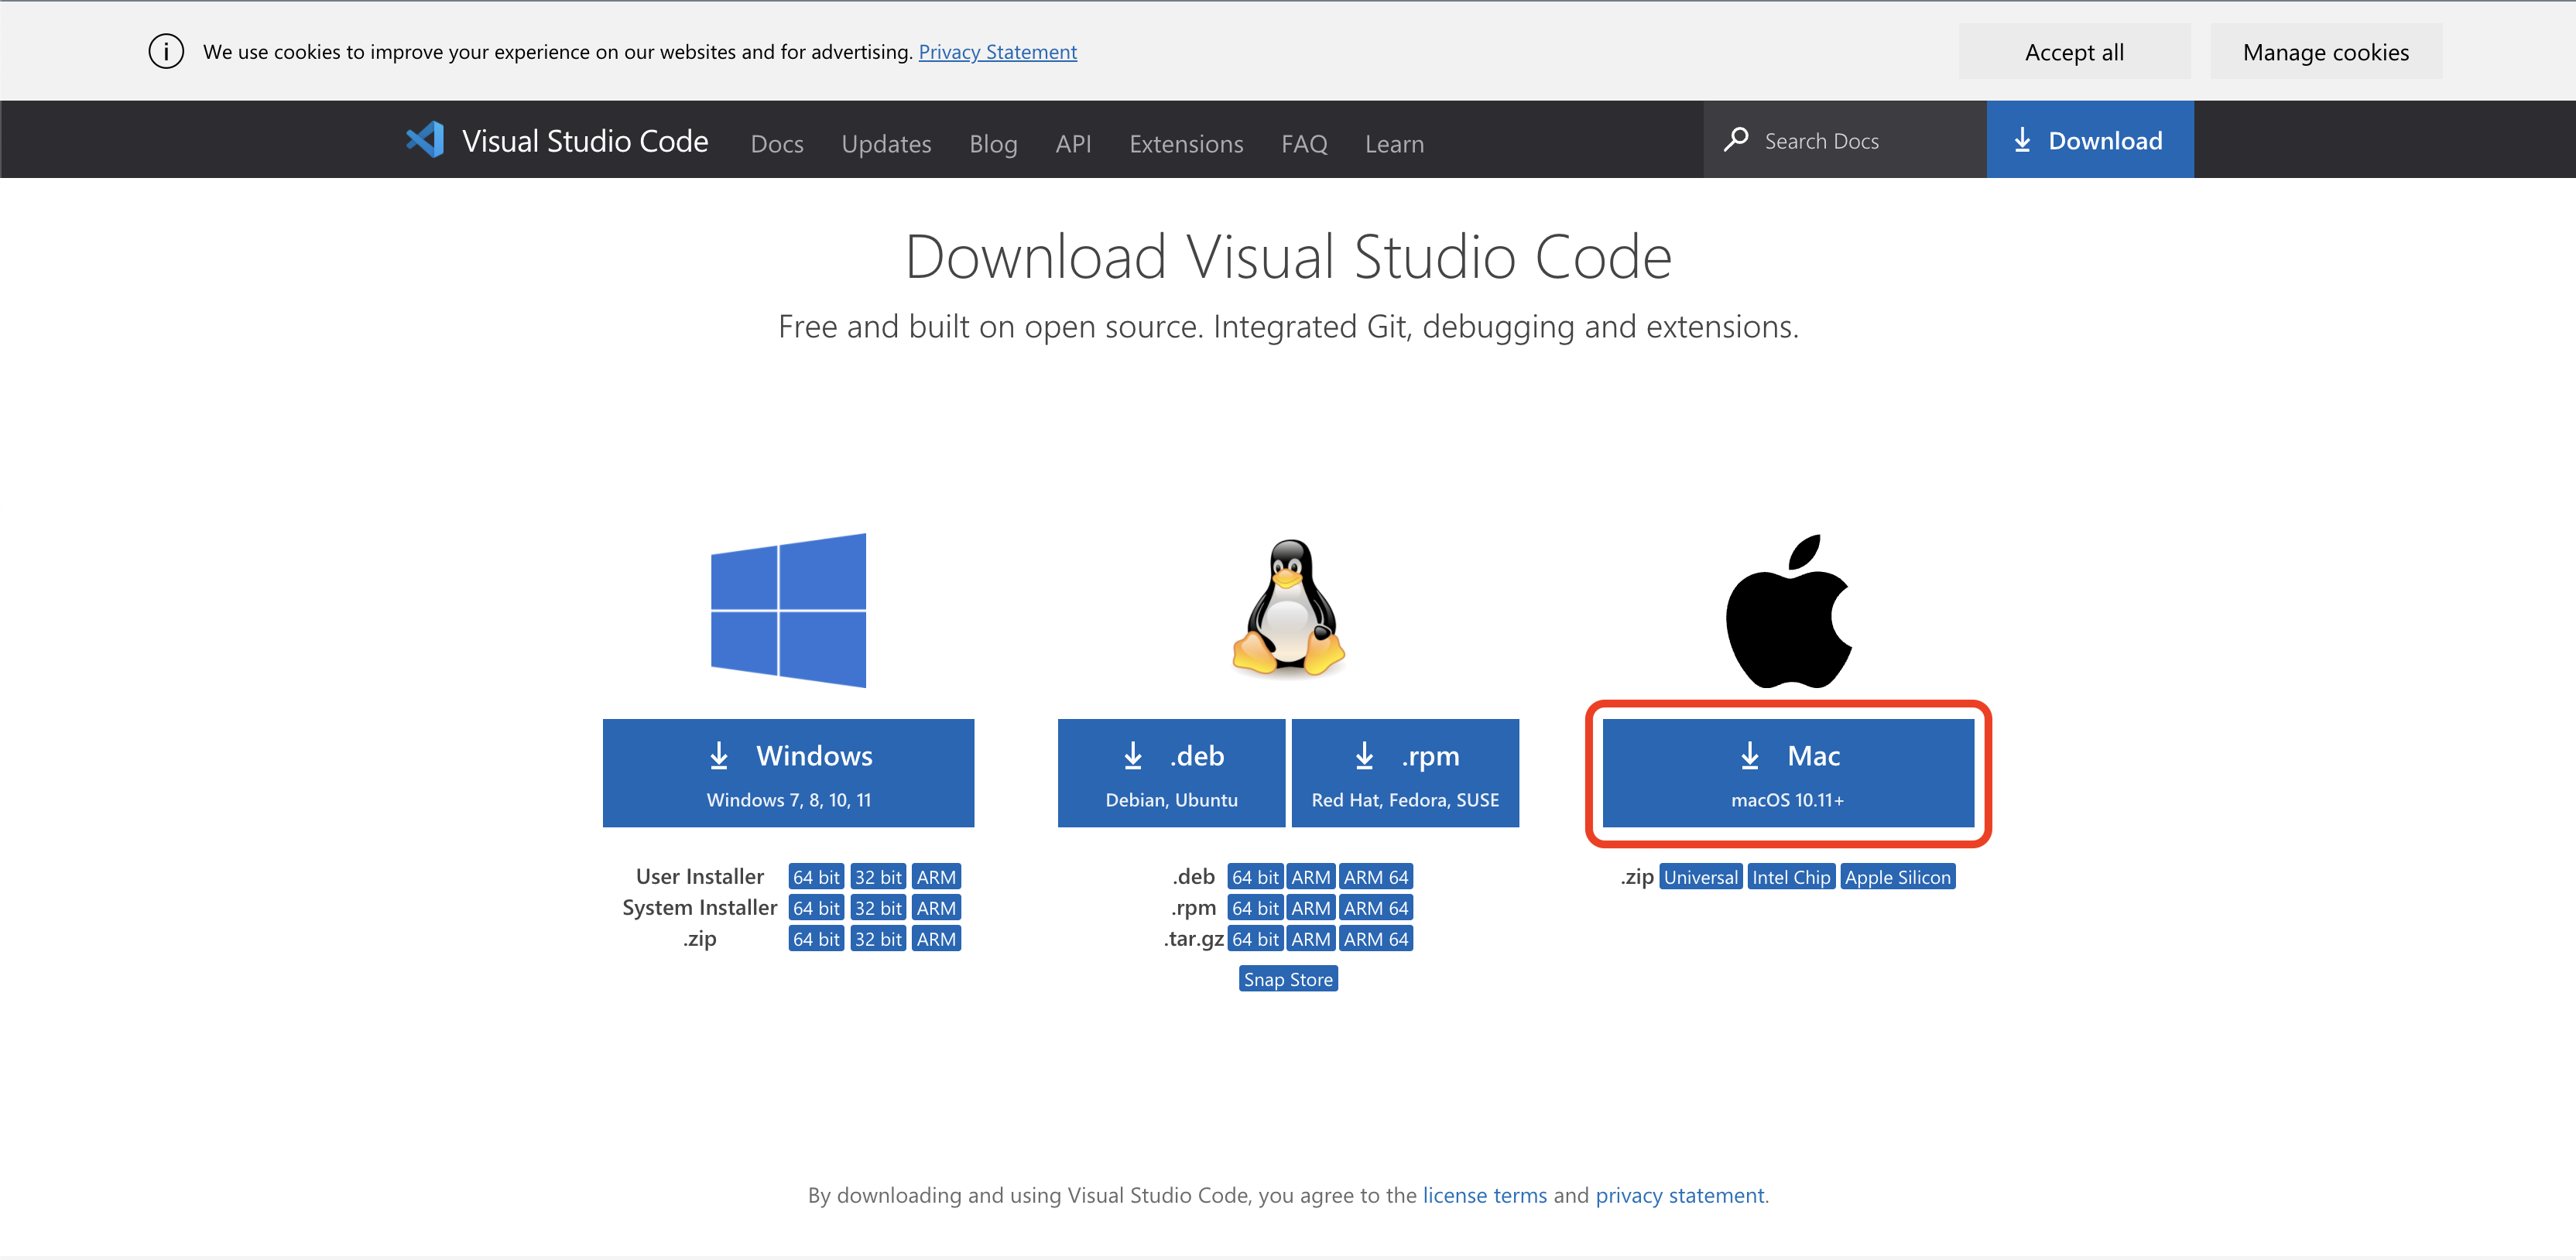Click the blue Download button in header

2089,140
